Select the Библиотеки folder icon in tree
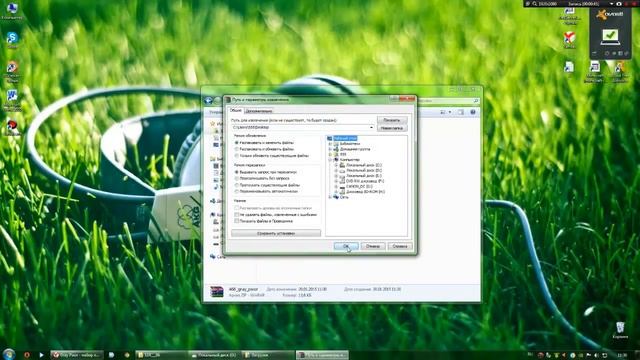 click(336, 144)
